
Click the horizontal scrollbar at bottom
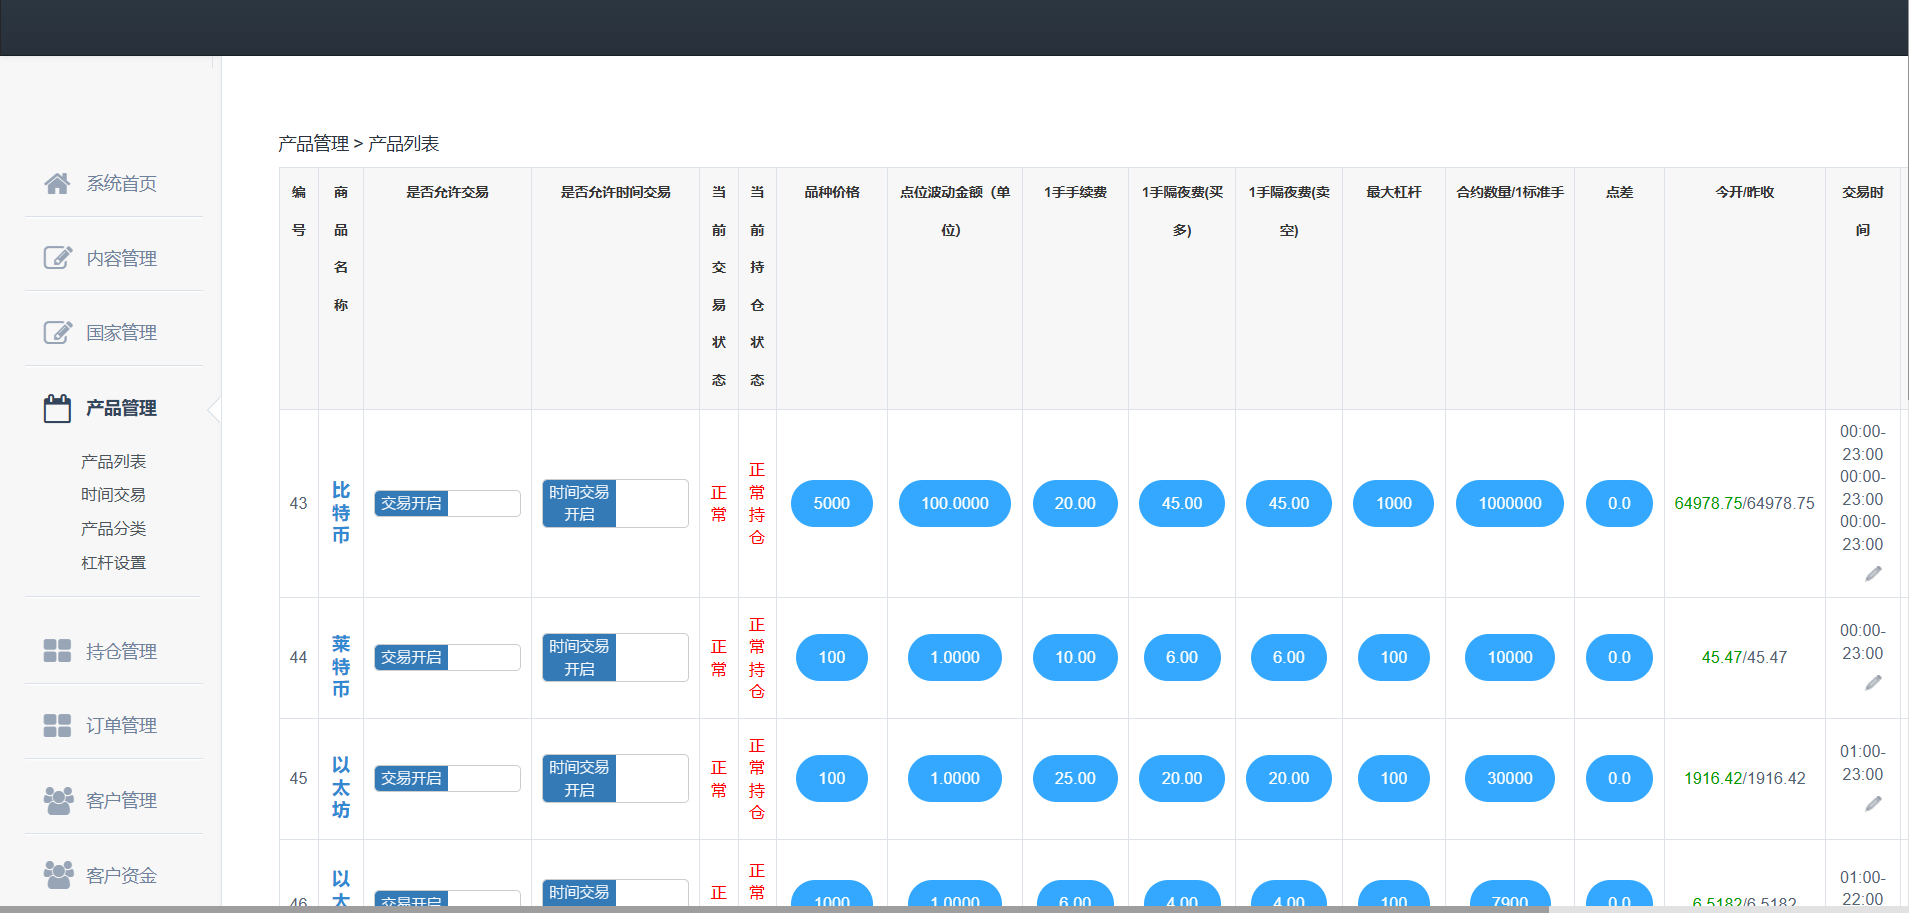click(775, 909)
